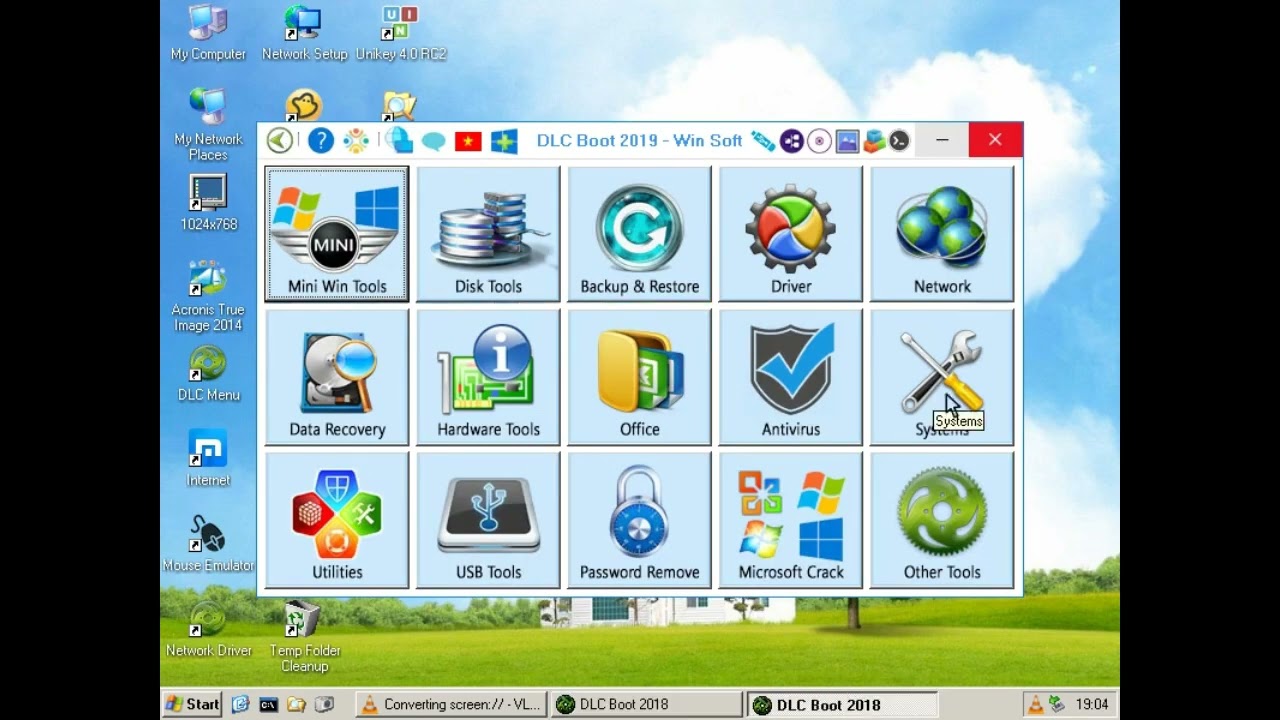Open Password Remove category
The height and width of the screenshot is (720, 1280).
639,520
